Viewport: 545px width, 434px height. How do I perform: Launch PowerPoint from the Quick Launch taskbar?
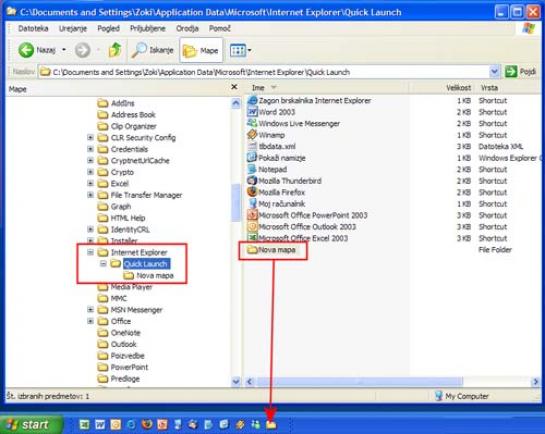162,424
